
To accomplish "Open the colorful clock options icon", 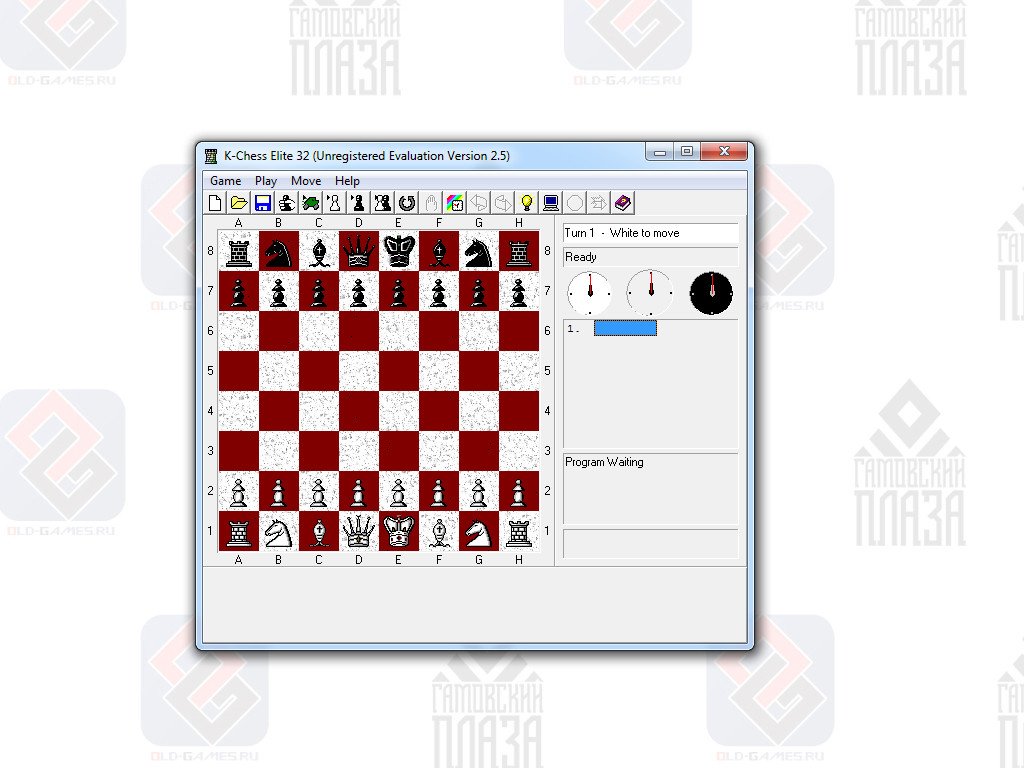I will coord(455,203).
